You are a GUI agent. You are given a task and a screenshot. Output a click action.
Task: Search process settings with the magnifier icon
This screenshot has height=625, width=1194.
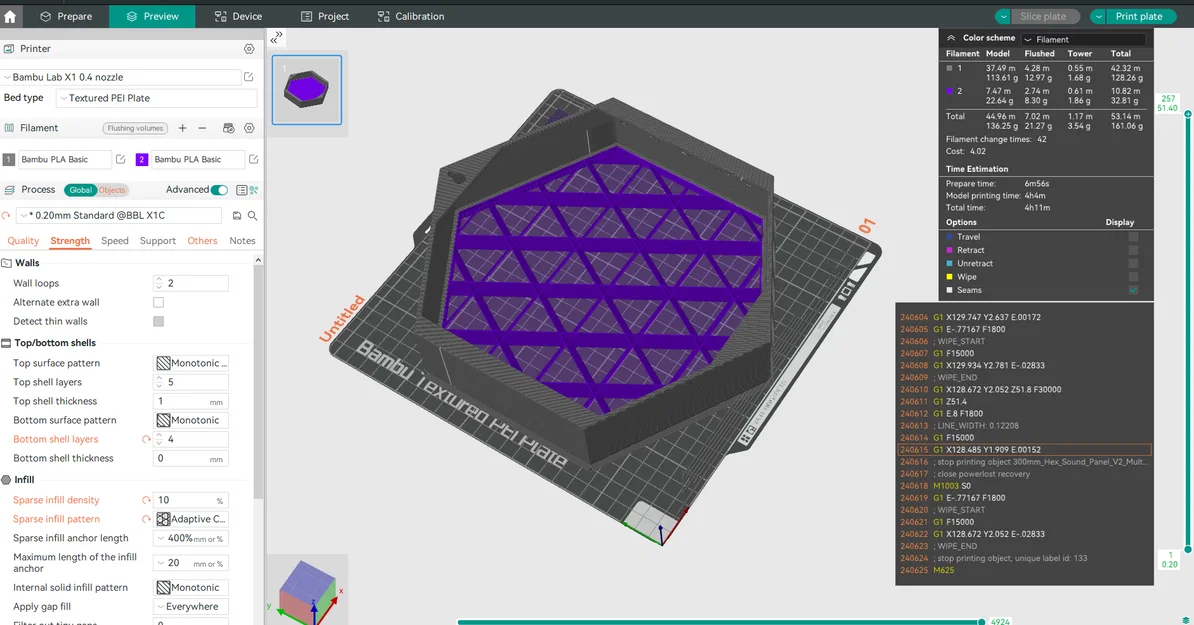pos(252,215)
